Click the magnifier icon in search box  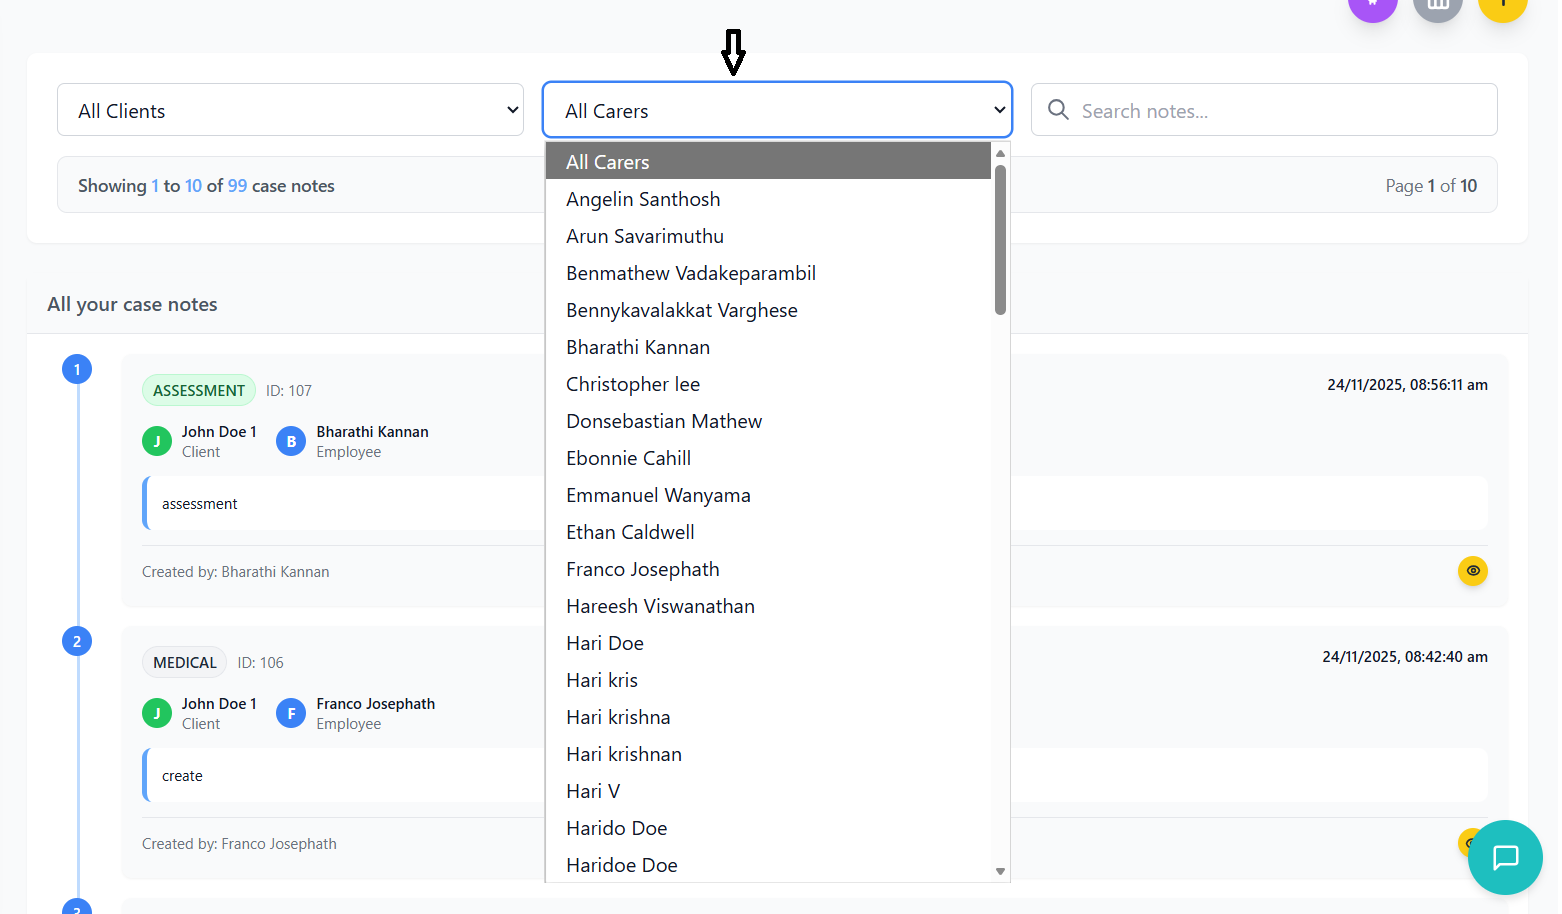tap(1058, 110)
